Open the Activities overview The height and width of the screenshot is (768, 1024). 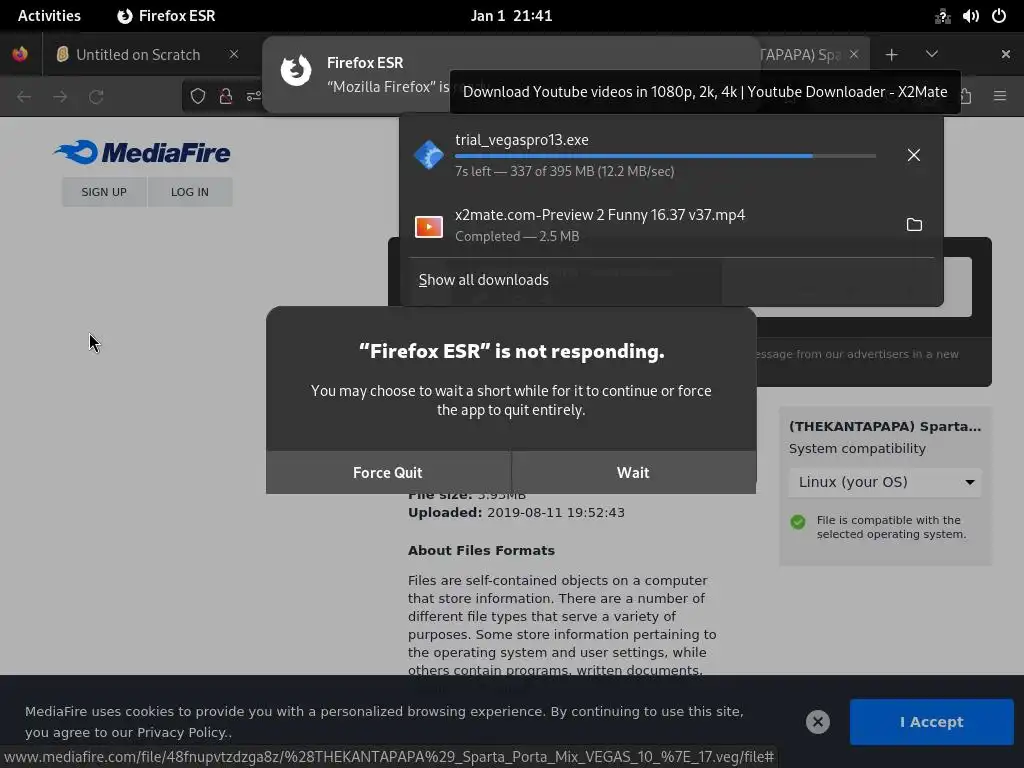[x=50, y=16]
